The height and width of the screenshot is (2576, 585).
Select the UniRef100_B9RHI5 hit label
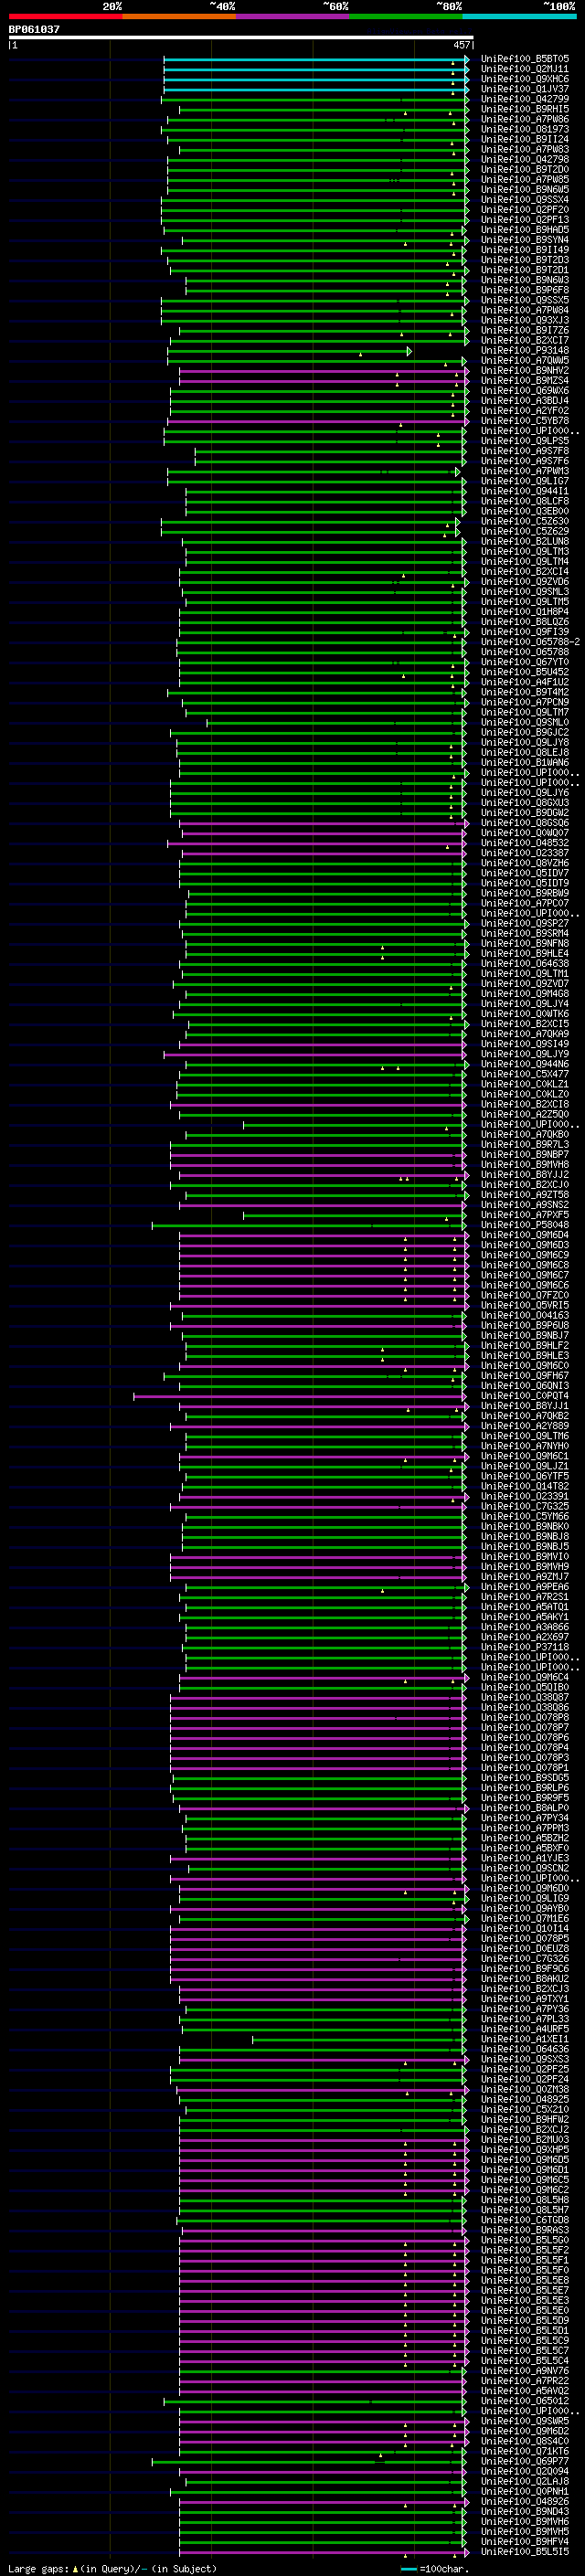[x=525, y=109]
